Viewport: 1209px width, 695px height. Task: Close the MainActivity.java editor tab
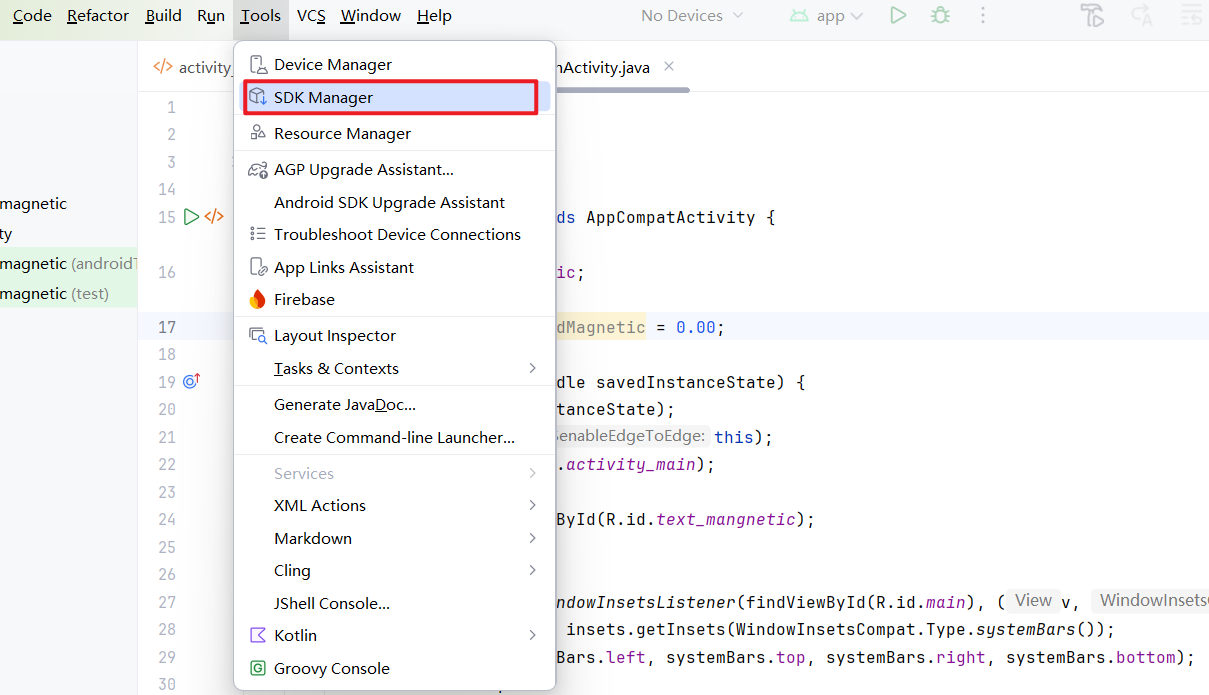pos(669,66)
